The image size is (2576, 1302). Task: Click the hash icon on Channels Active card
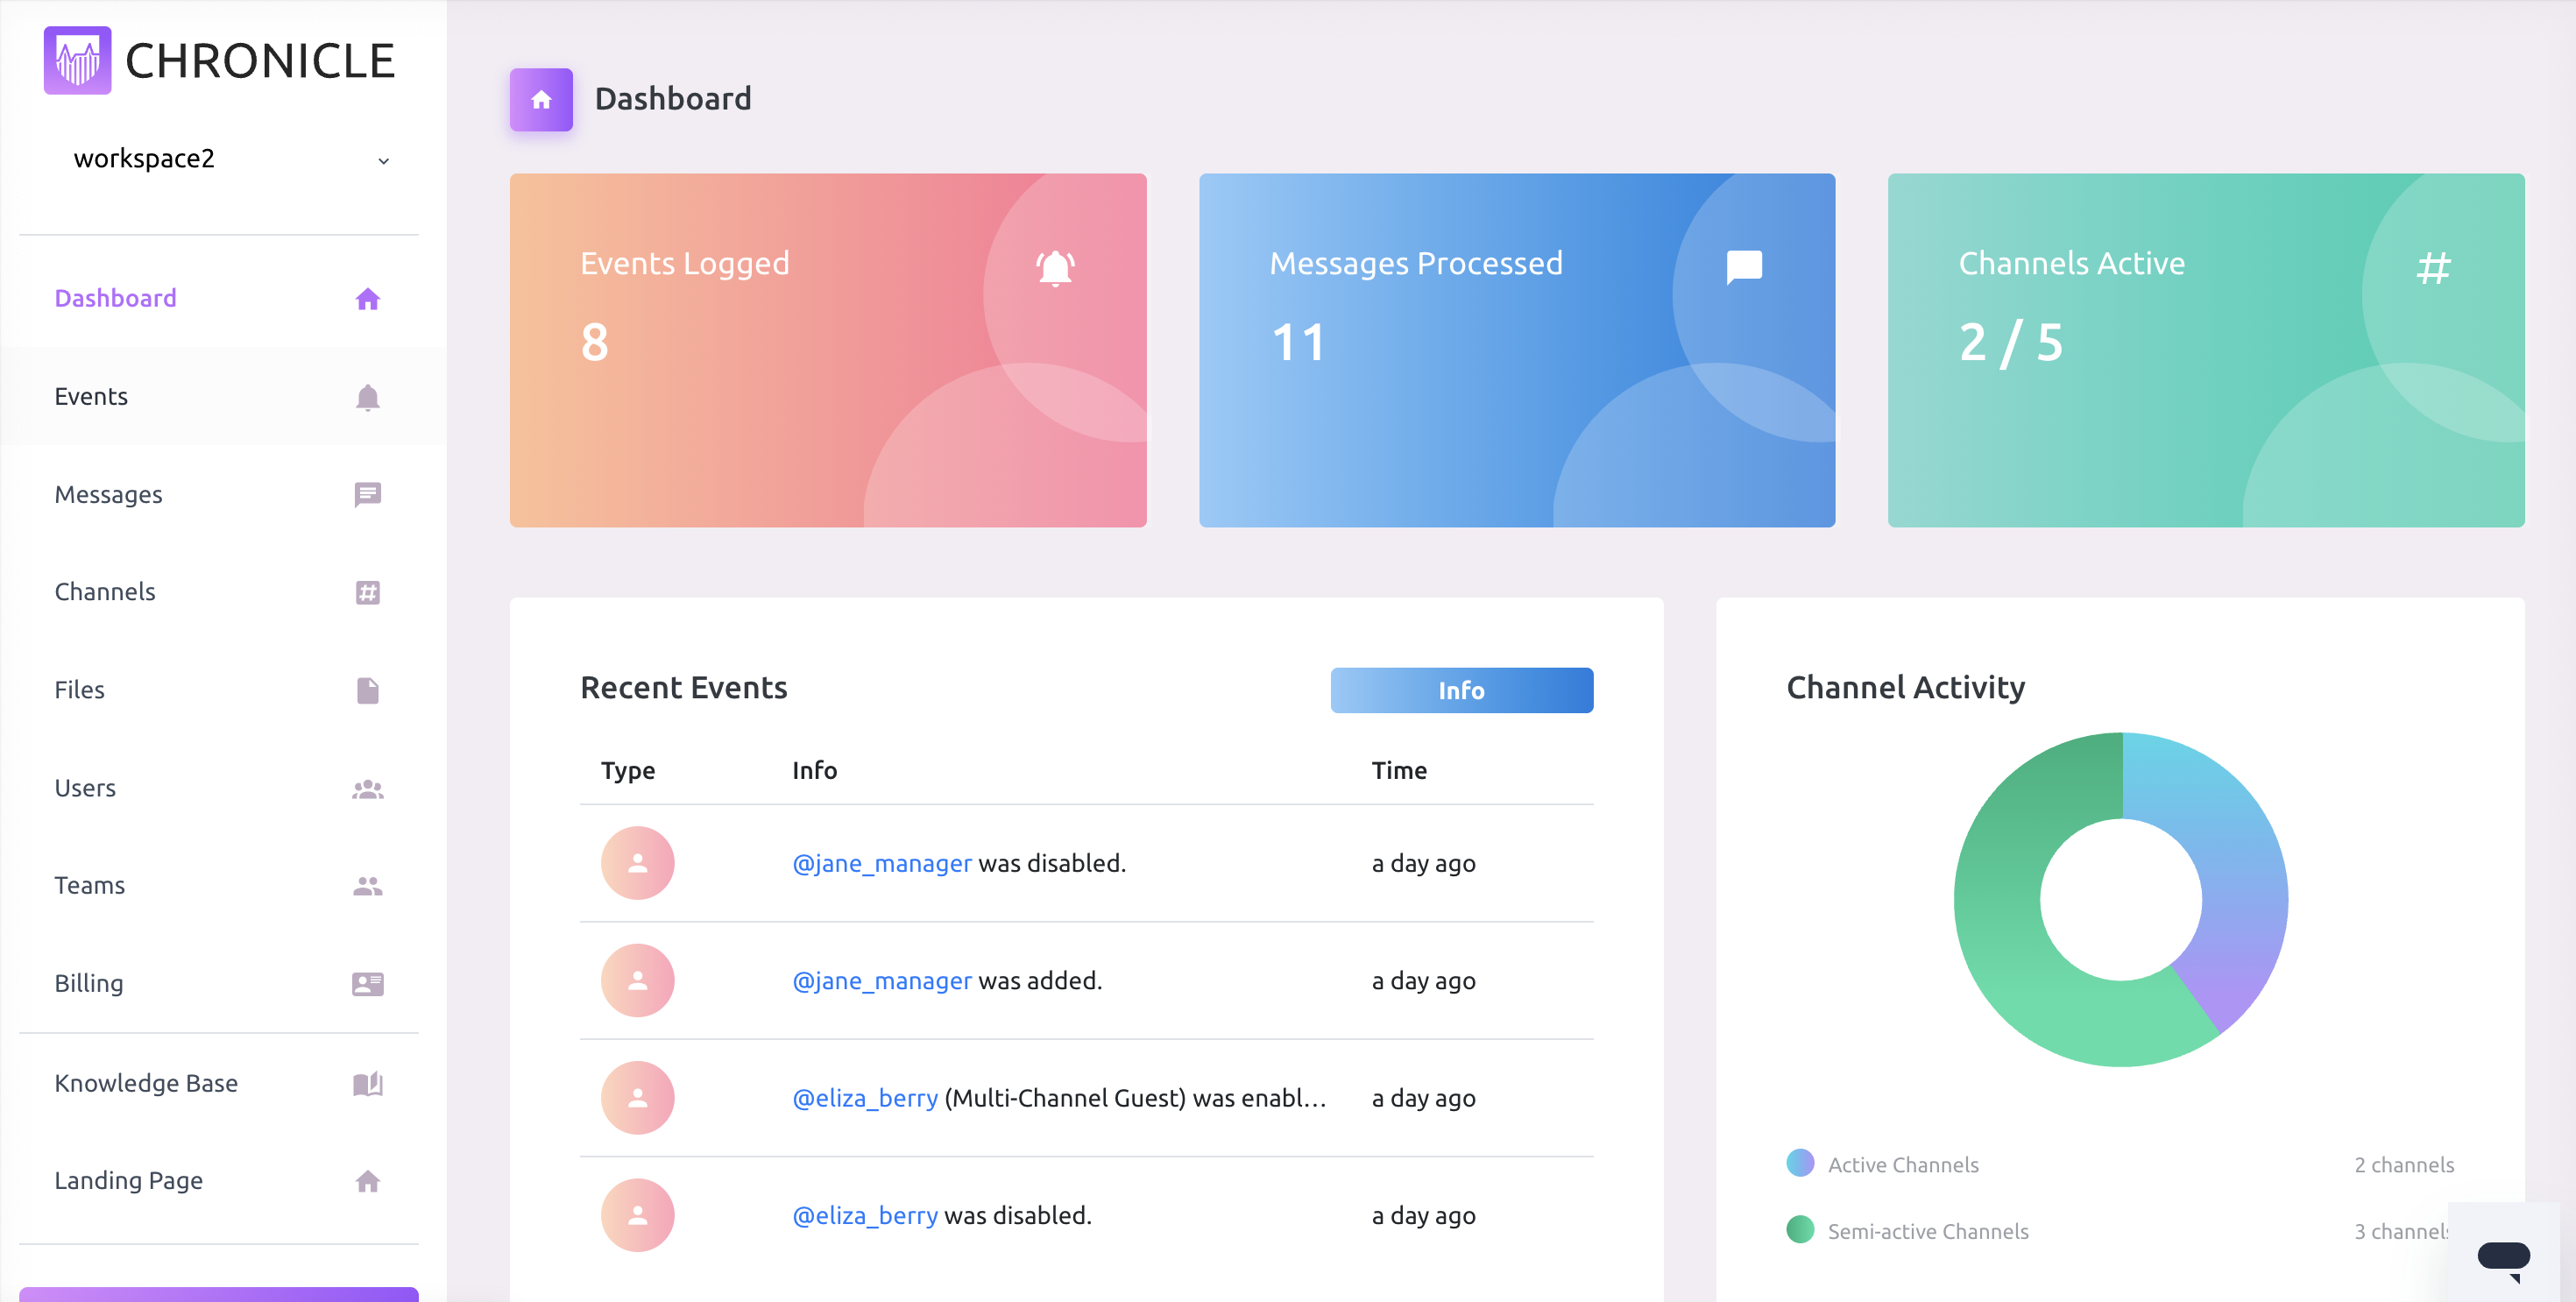coord(2433,267)
